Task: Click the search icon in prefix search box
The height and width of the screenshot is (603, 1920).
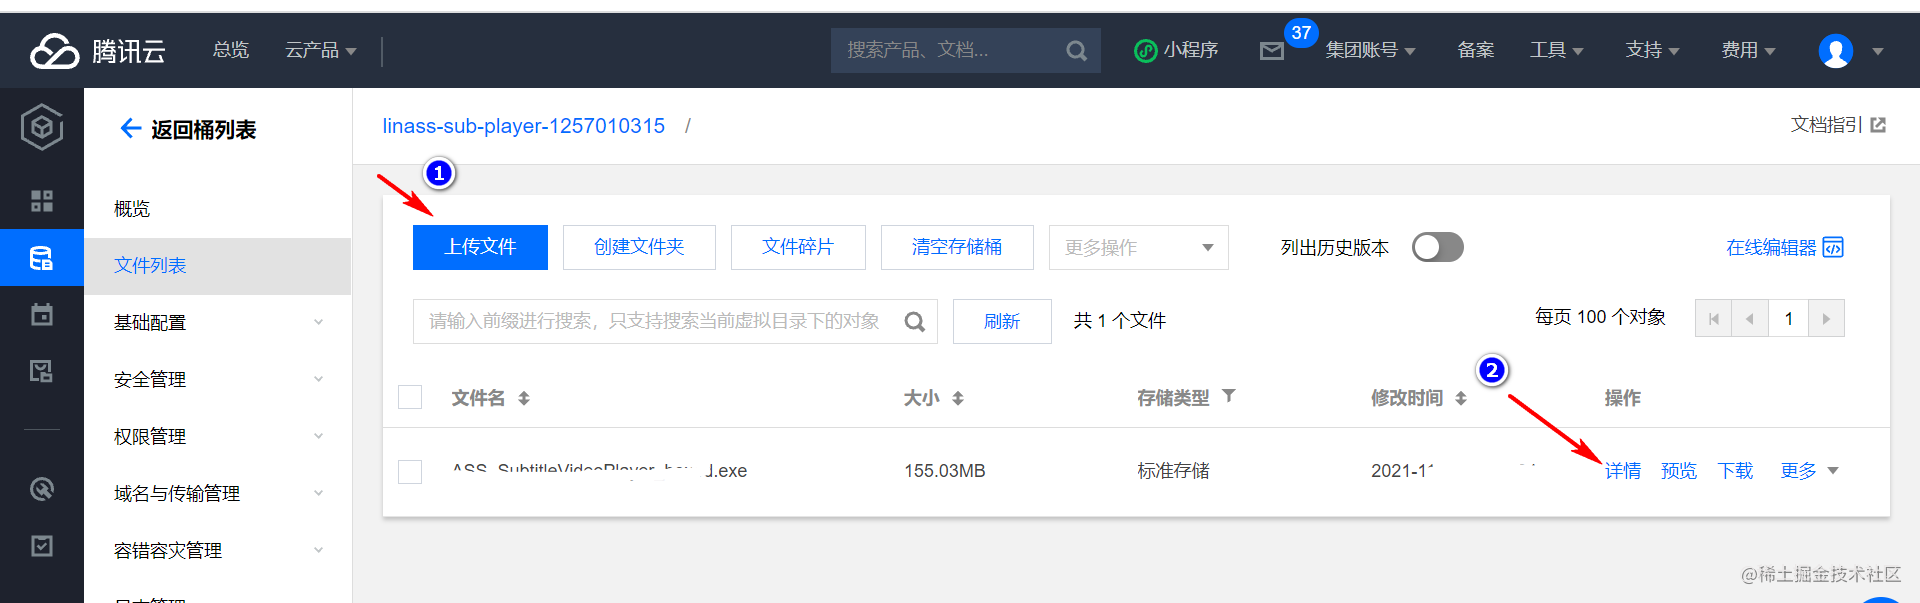Action: tap(914, 322)
